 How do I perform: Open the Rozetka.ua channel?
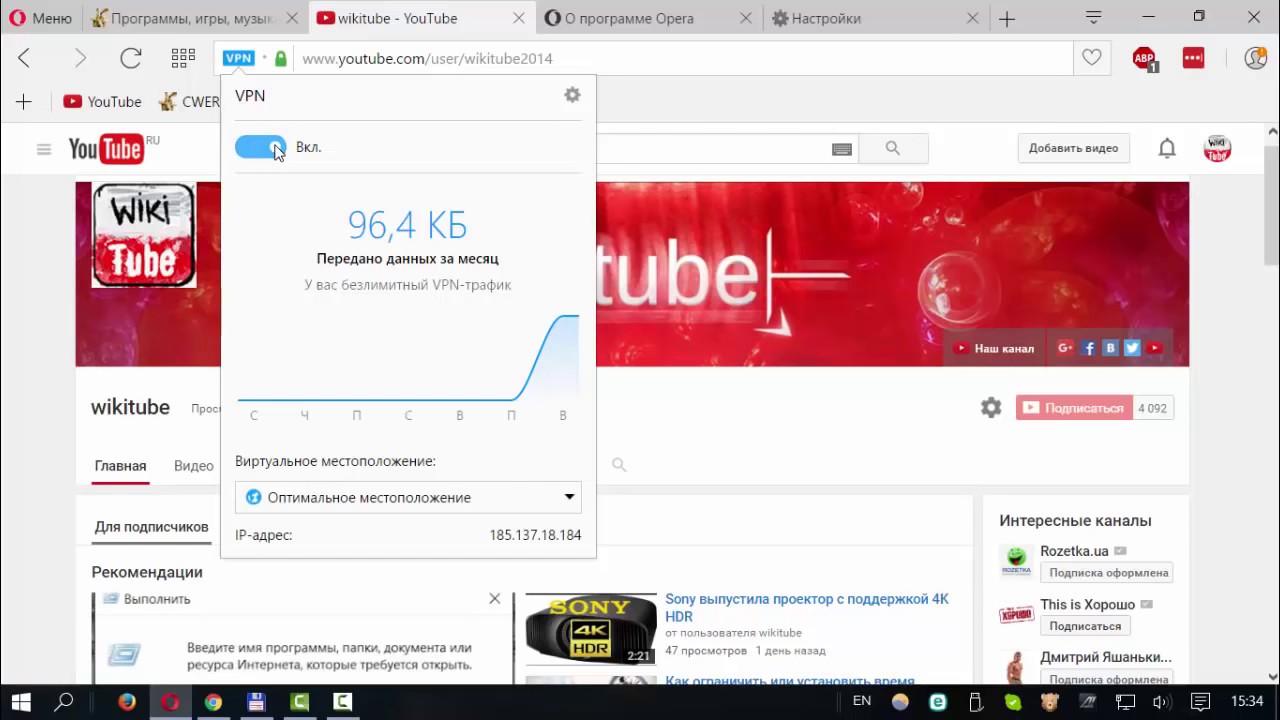(1074, 551)
